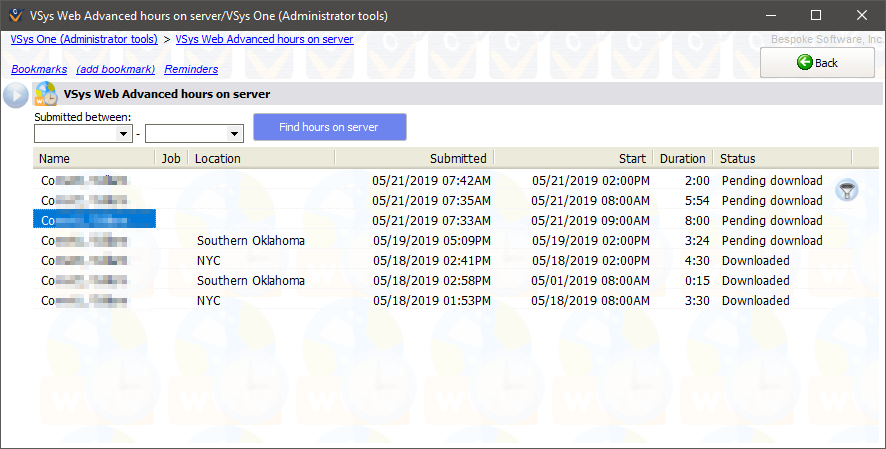The height and width of the screenshot is (449, 886).
Task: Open the Reminders link
Action: pos(191,69)
